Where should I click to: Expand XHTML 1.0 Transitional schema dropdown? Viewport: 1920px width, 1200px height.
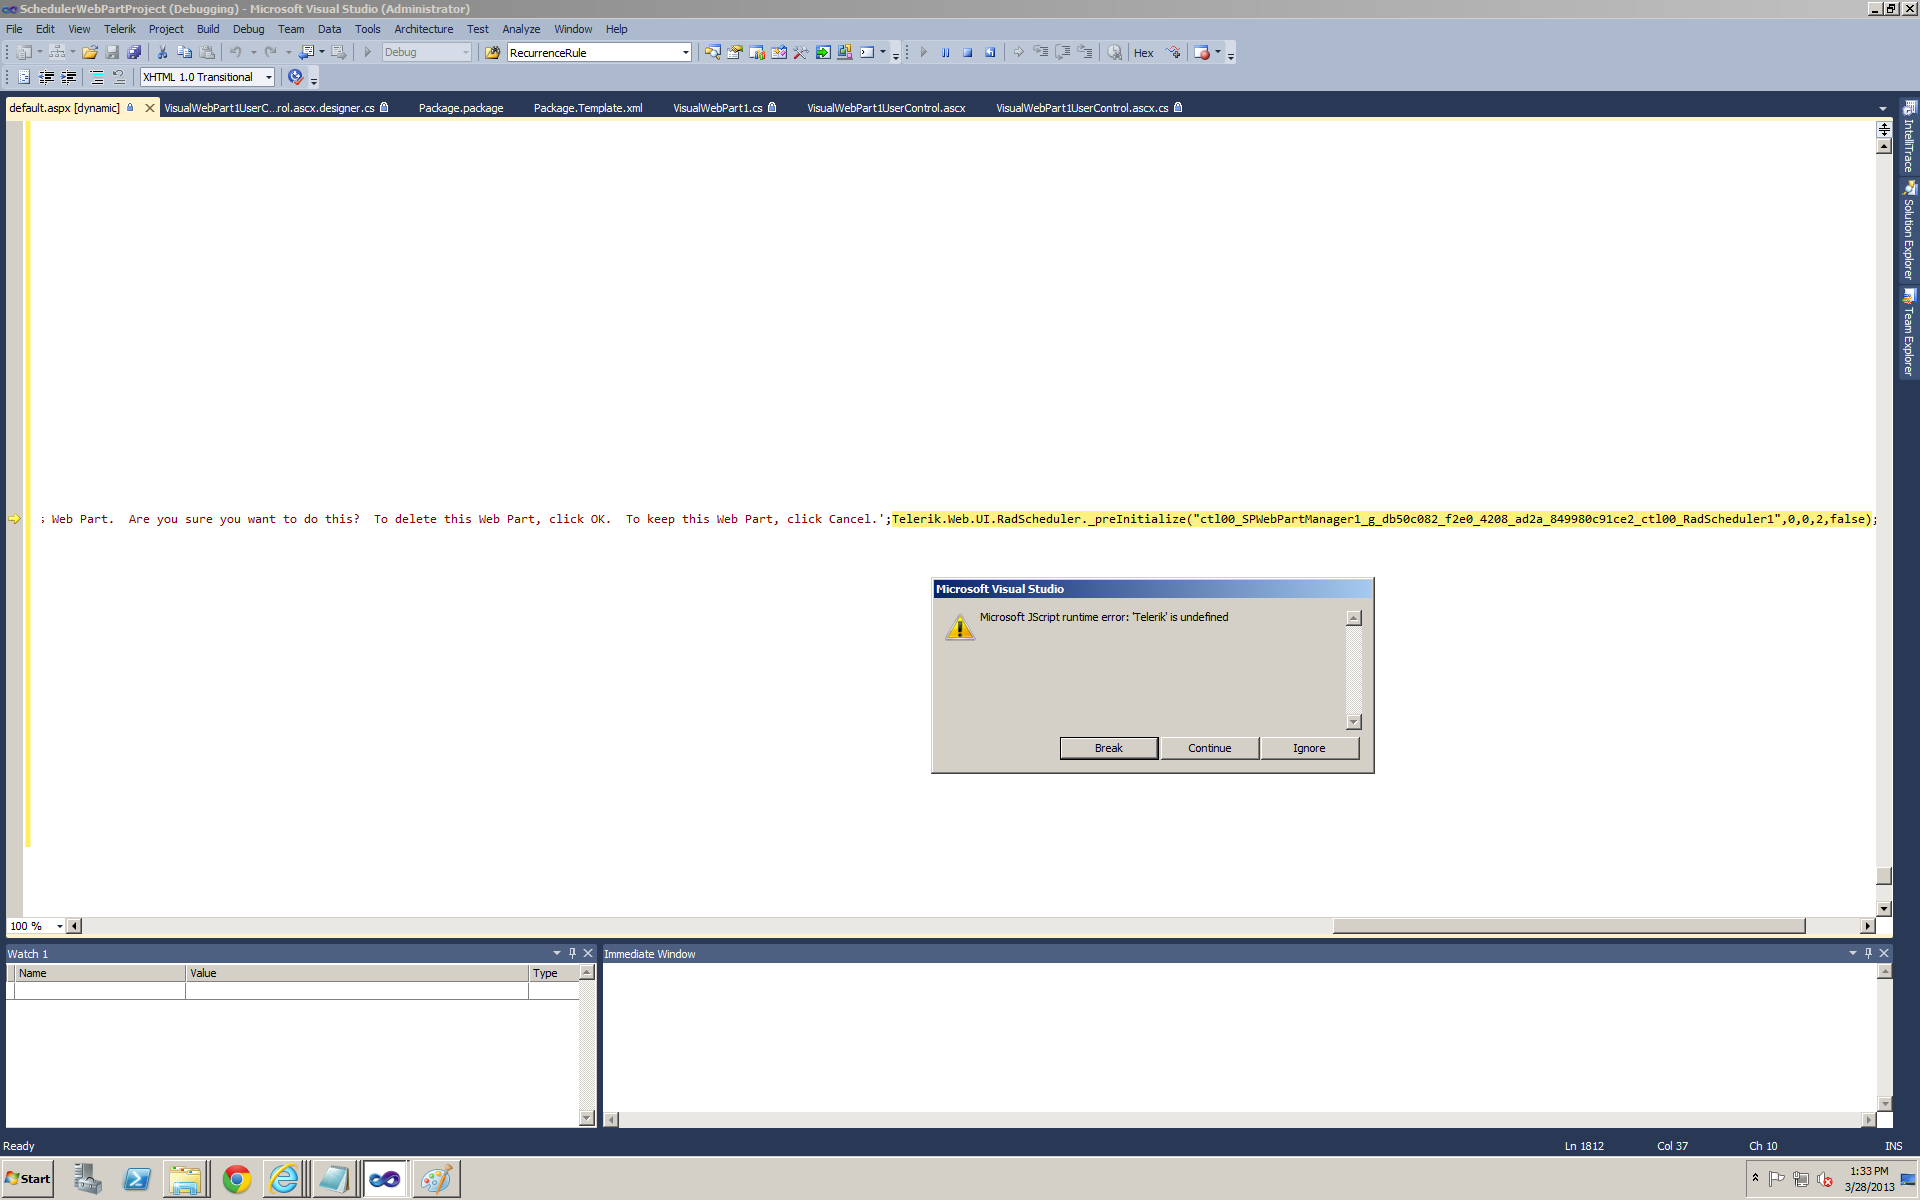pyautogui.click(x=268, y=77)
